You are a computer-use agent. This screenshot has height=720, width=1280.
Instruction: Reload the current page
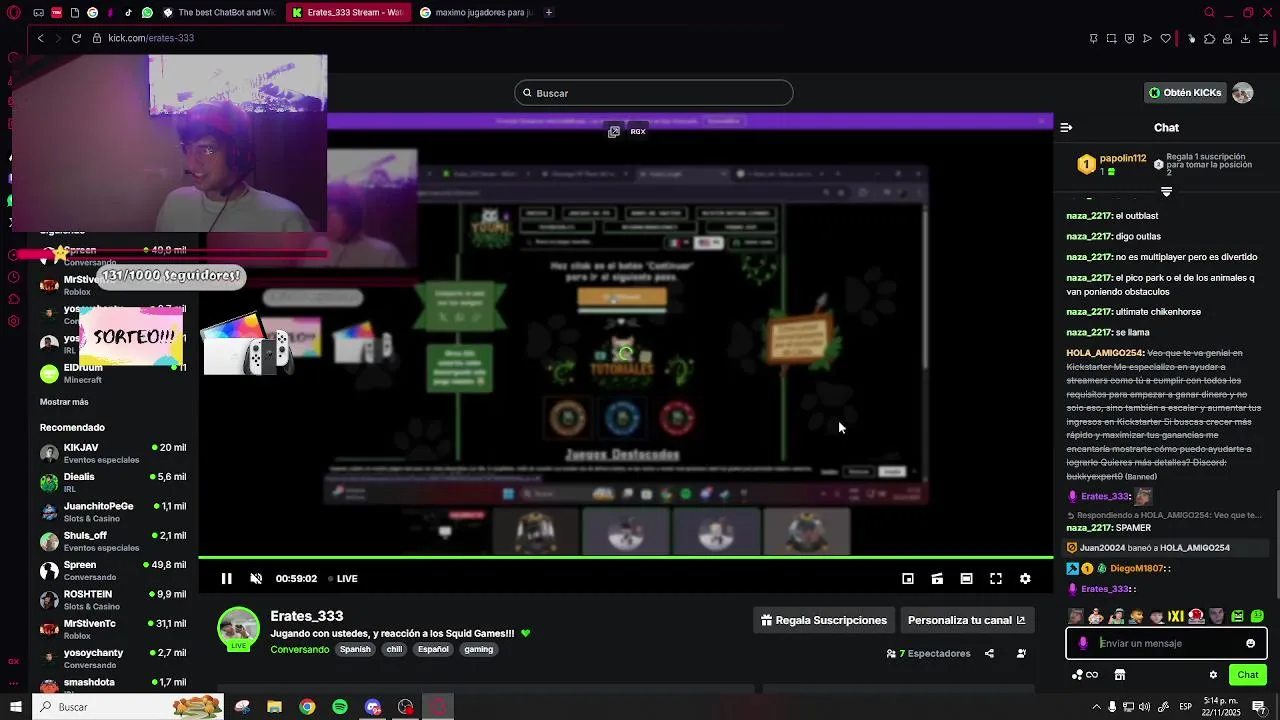[76, 38]
